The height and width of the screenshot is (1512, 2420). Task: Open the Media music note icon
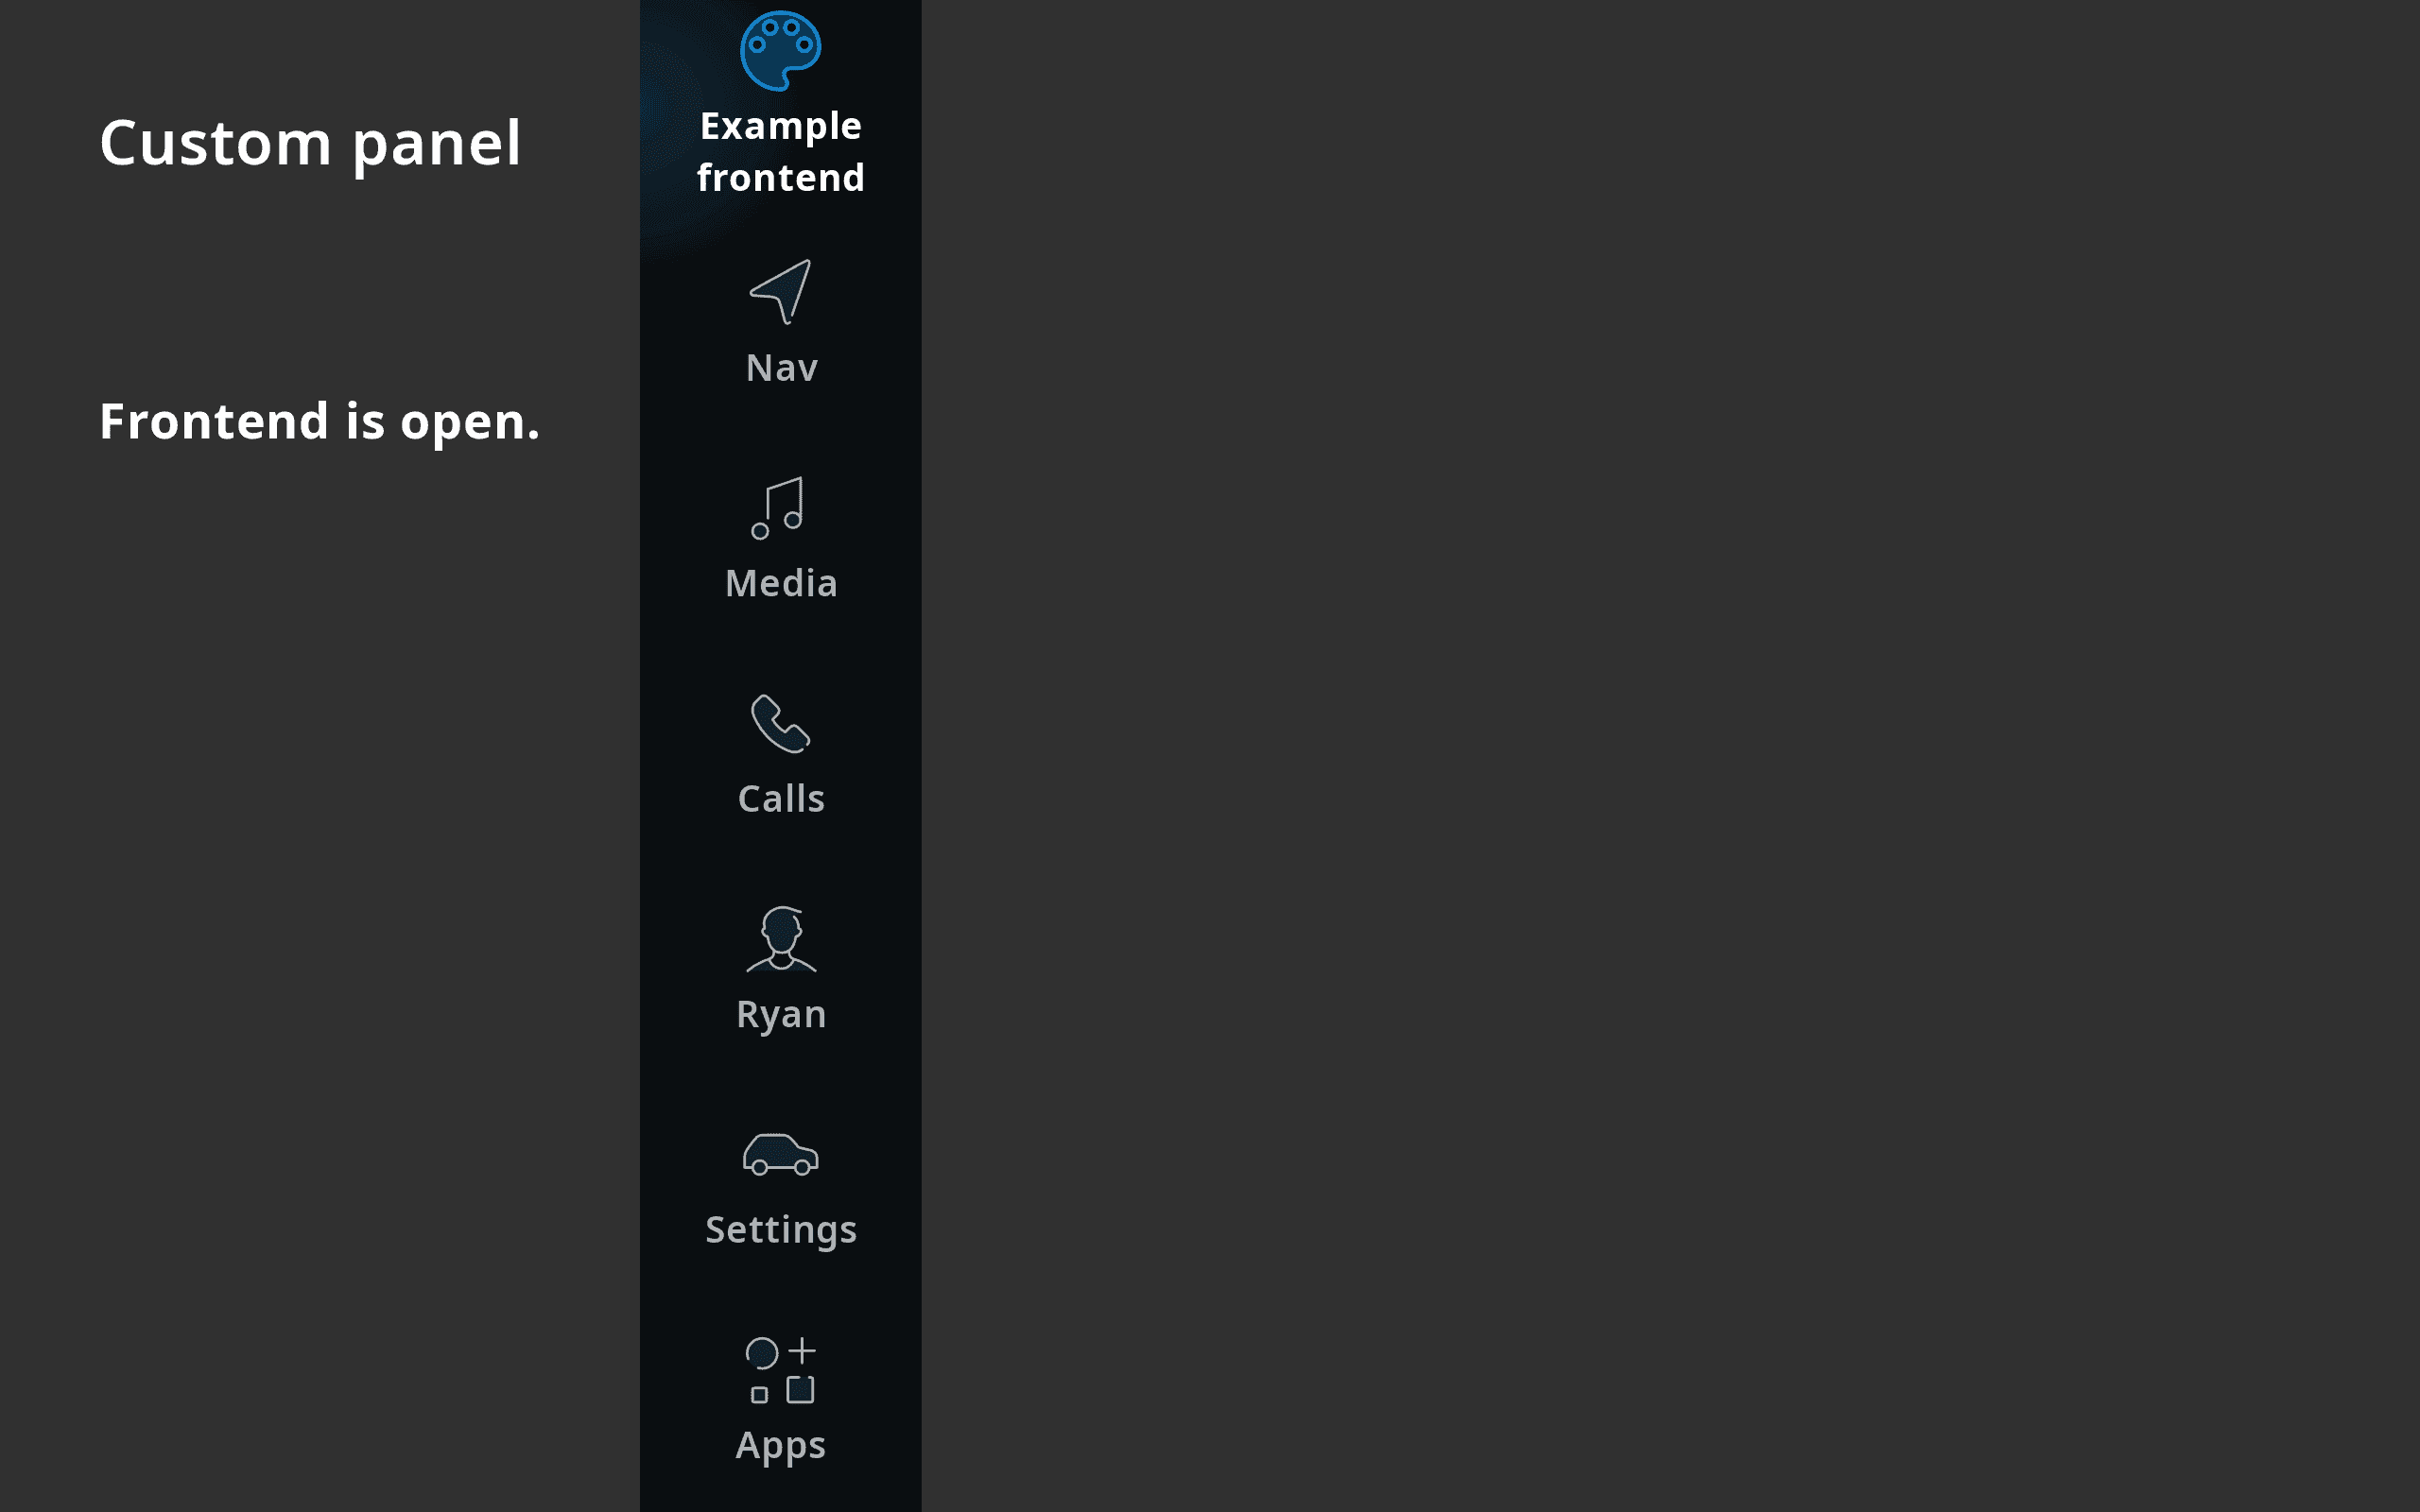pyautogui.click(x=778, y=508)
